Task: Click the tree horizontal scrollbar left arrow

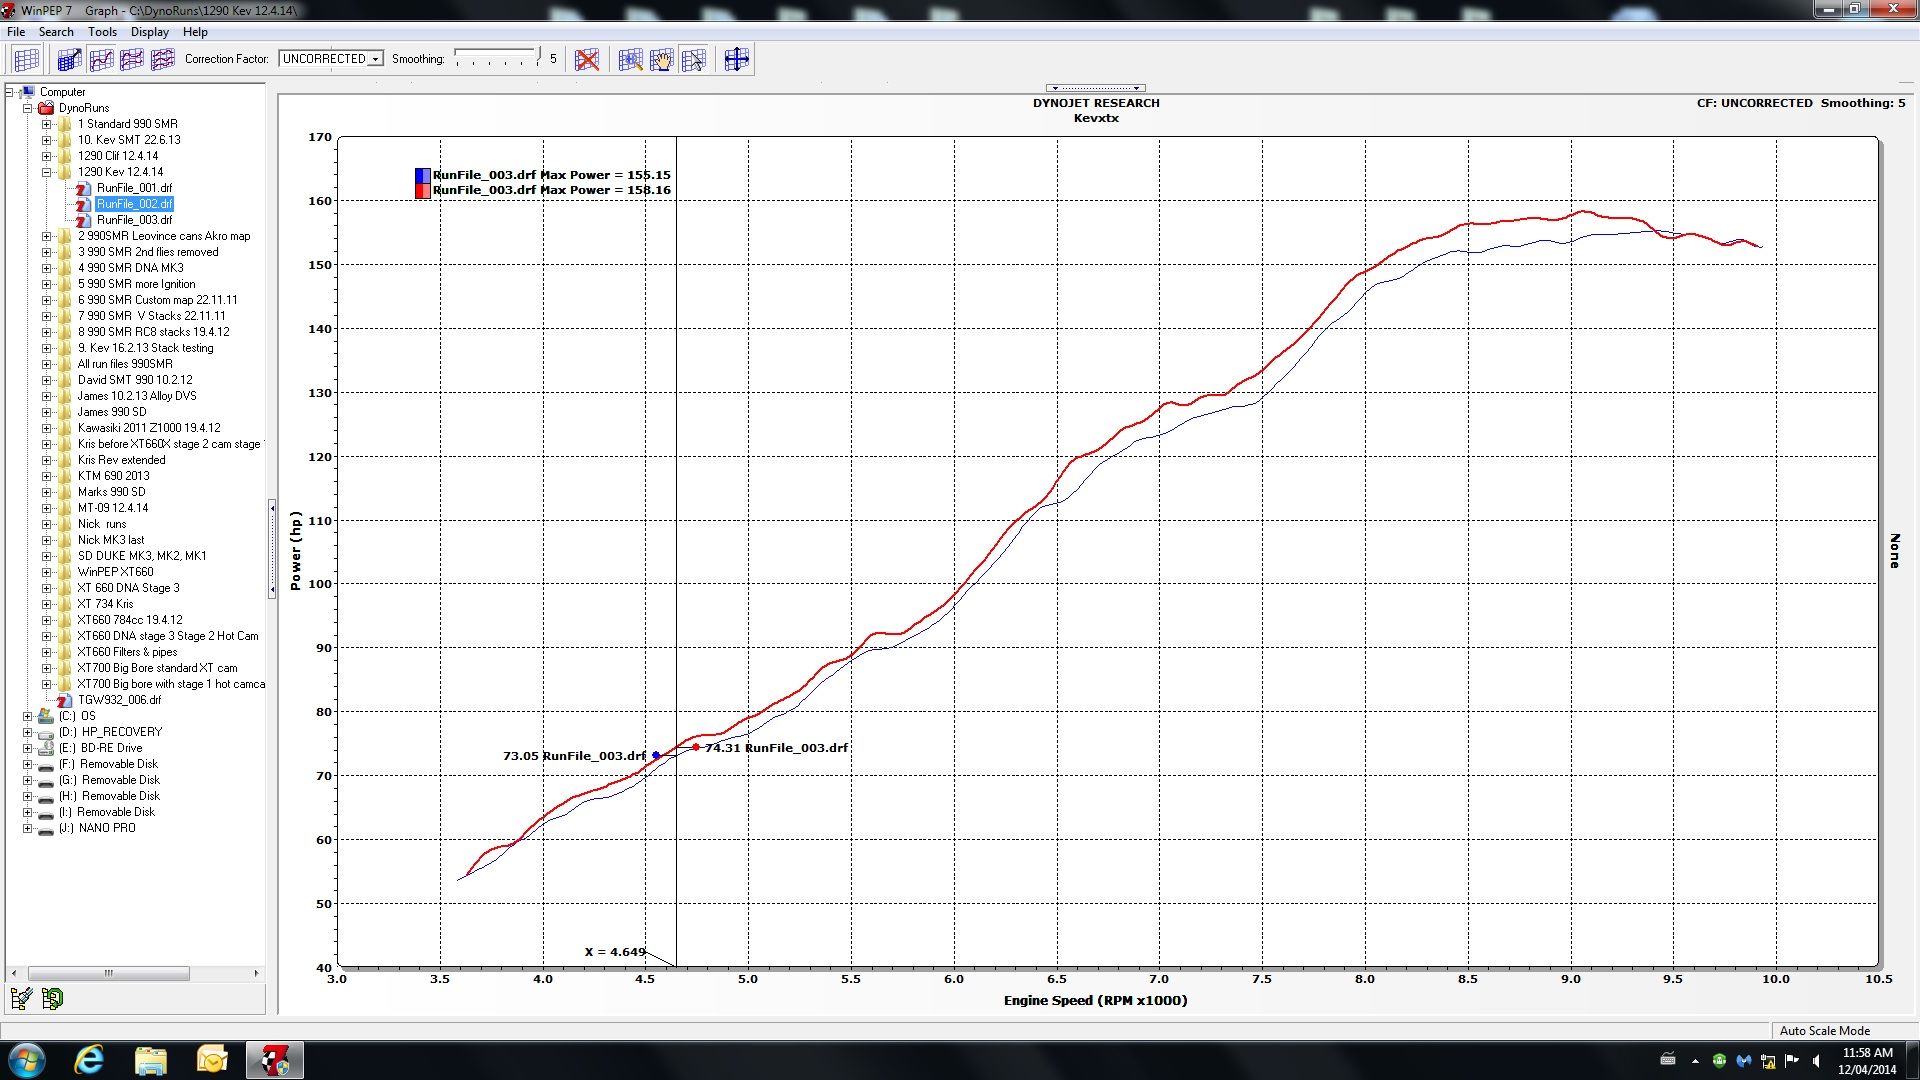Action: coord(13,973)
